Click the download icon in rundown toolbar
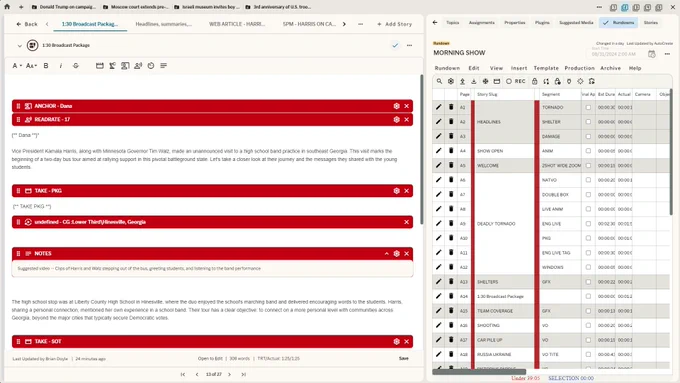The height and width of the screenshot is (383, 680). [474, 81]
